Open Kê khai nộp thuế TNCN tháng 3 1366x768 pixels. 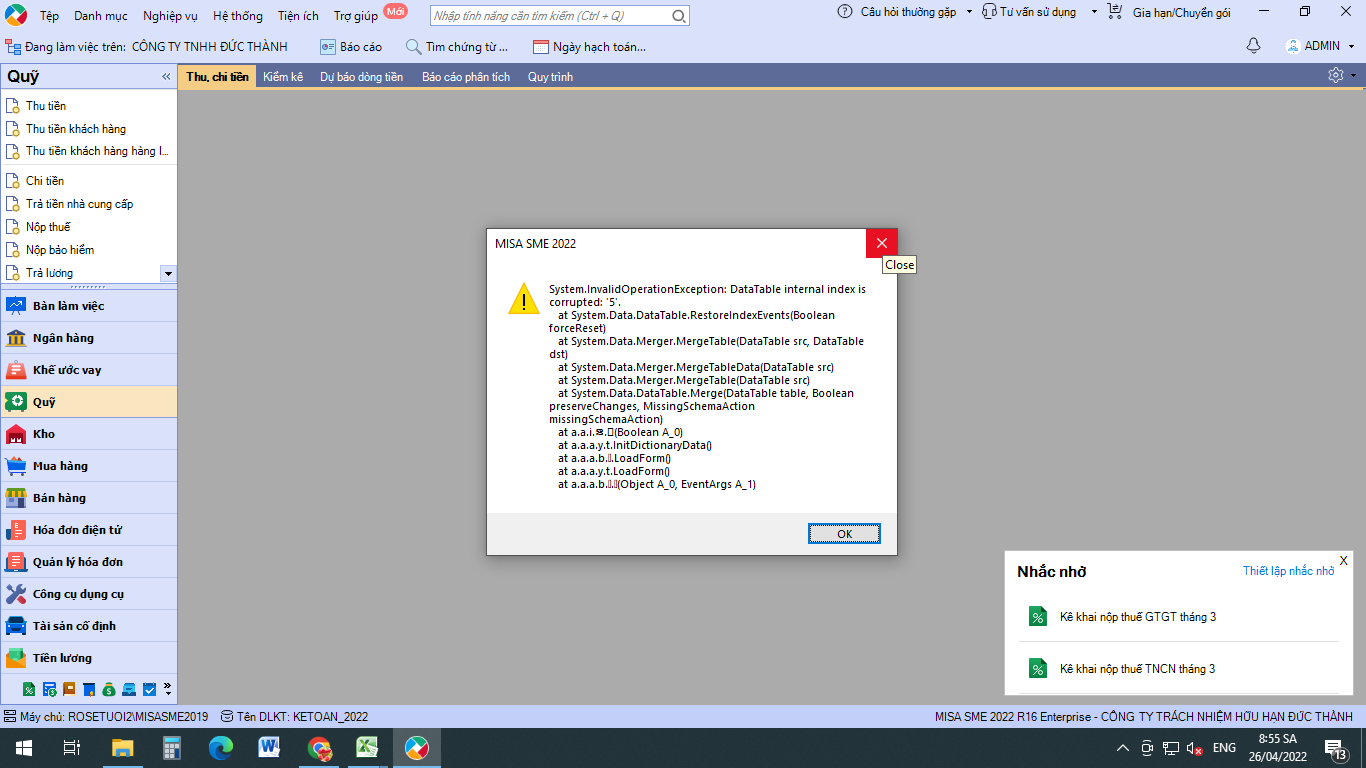1137,669
